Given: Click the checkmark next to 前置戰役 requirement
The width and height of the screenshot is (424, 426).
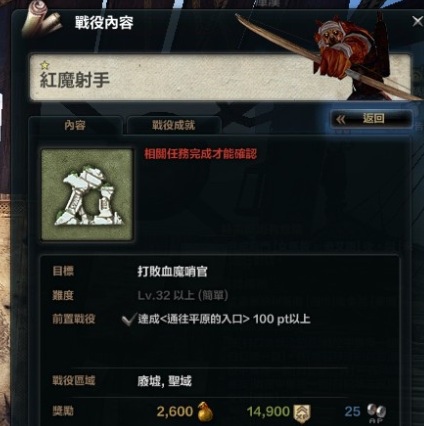Looking at the screenshot, I should 129,319.
